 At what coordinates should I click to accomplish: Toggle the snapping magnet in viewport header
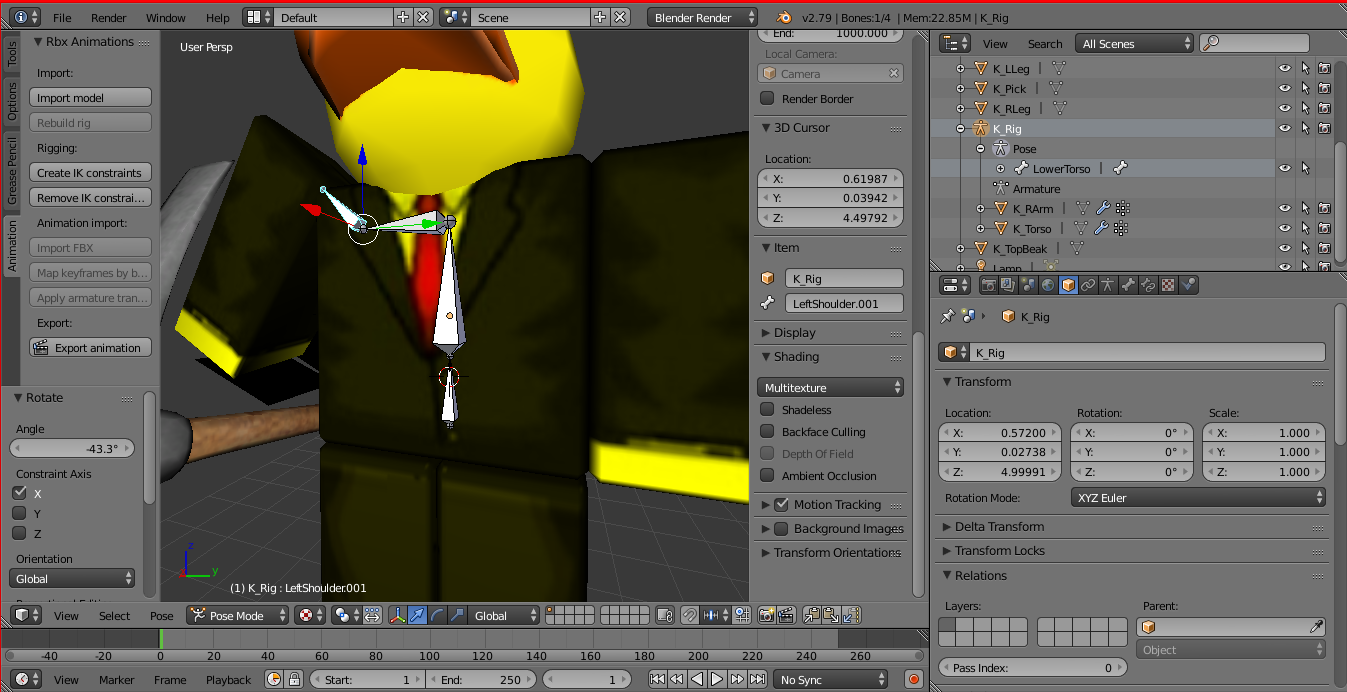click(689, 615)
